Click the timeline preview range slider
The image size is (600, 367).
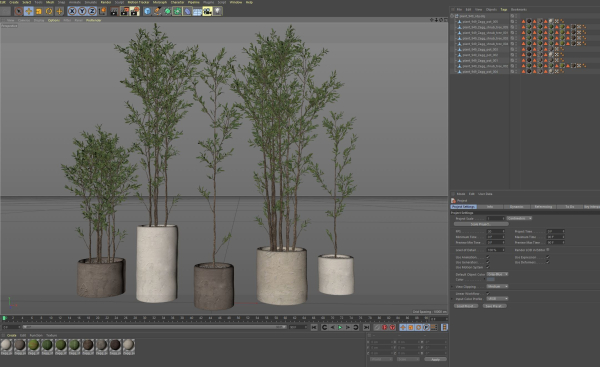coord(154,327)
